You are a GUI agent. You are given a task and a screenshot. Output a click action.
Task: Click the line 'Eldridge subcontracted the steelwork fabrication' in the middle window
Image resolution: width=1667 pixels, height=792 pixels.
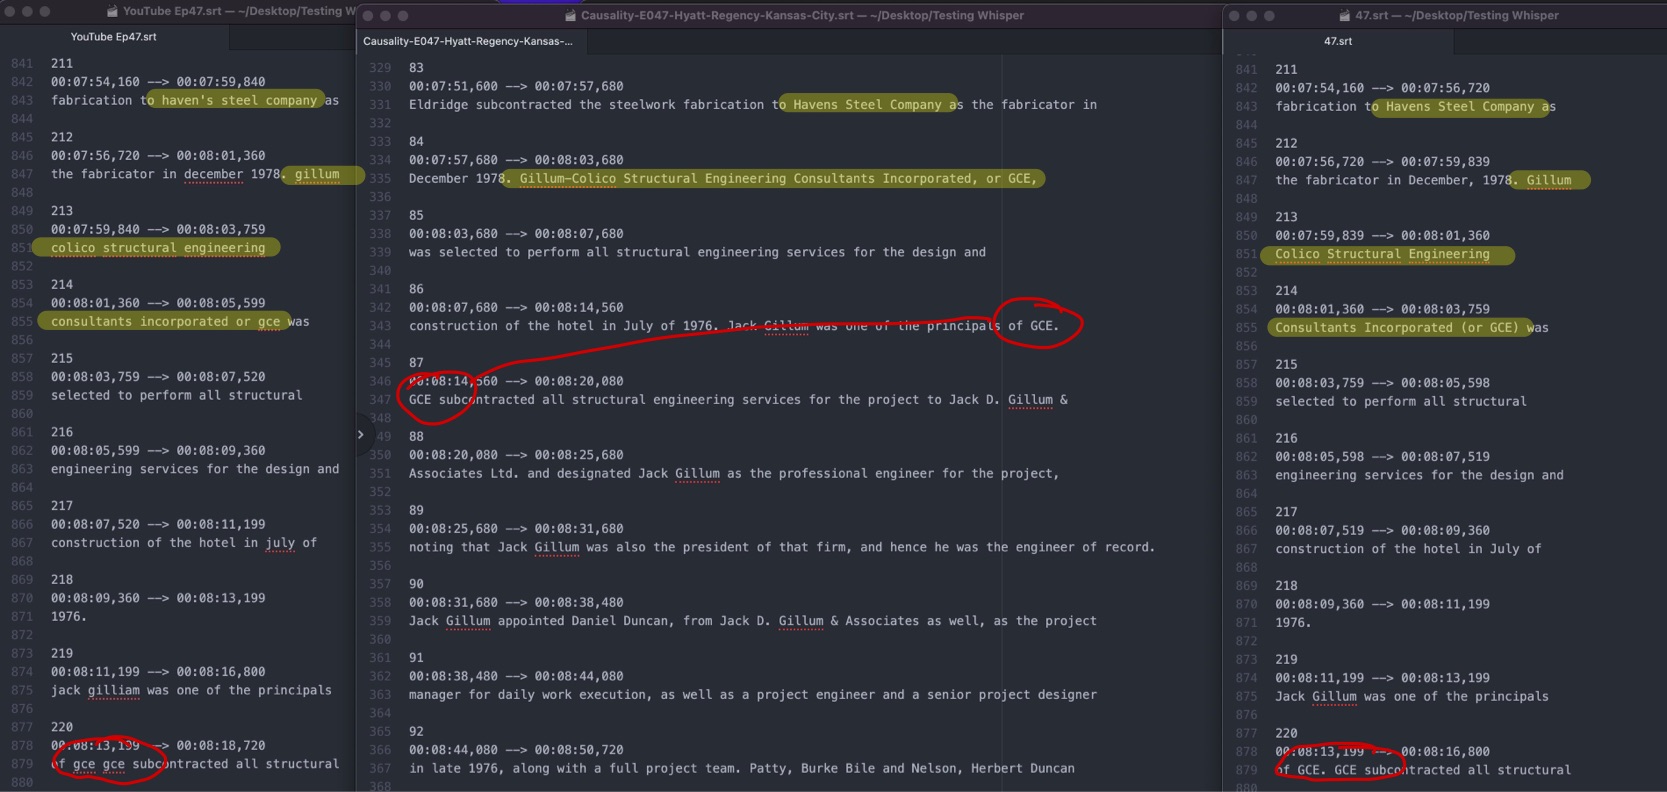click(752, 105)
